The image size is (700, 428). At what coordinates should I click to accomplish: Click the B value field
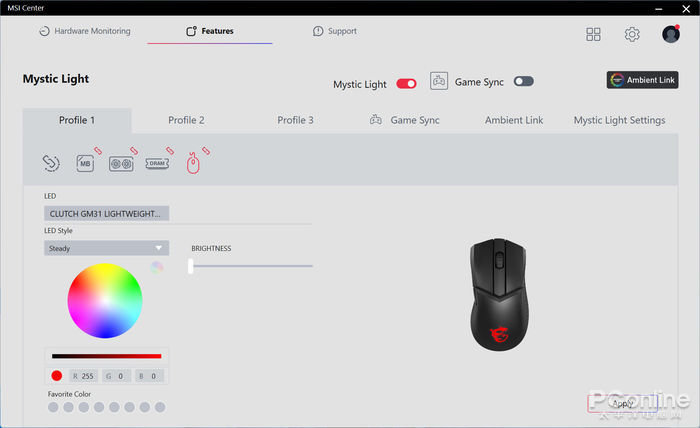150,376
